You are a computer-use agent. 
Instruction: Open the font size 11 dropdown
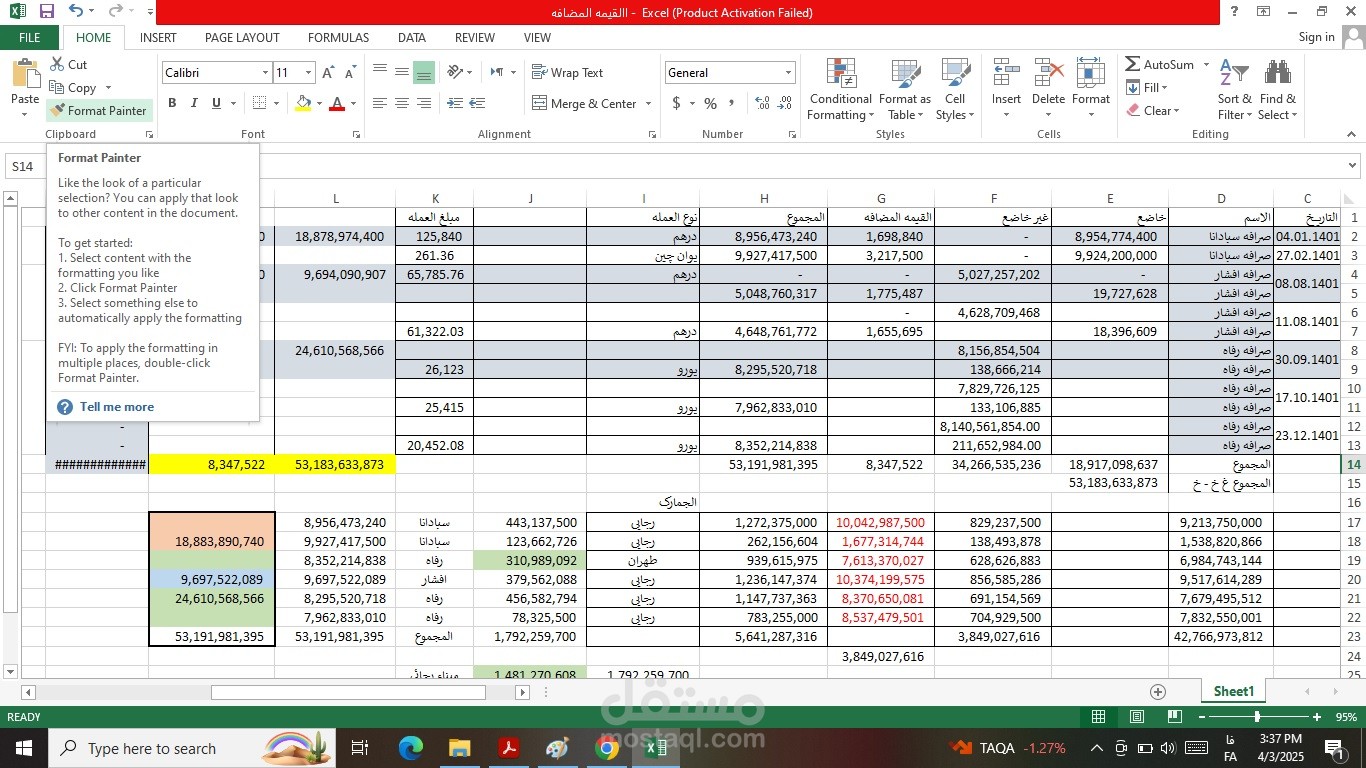pyautogui.click(x=308, y=73)
